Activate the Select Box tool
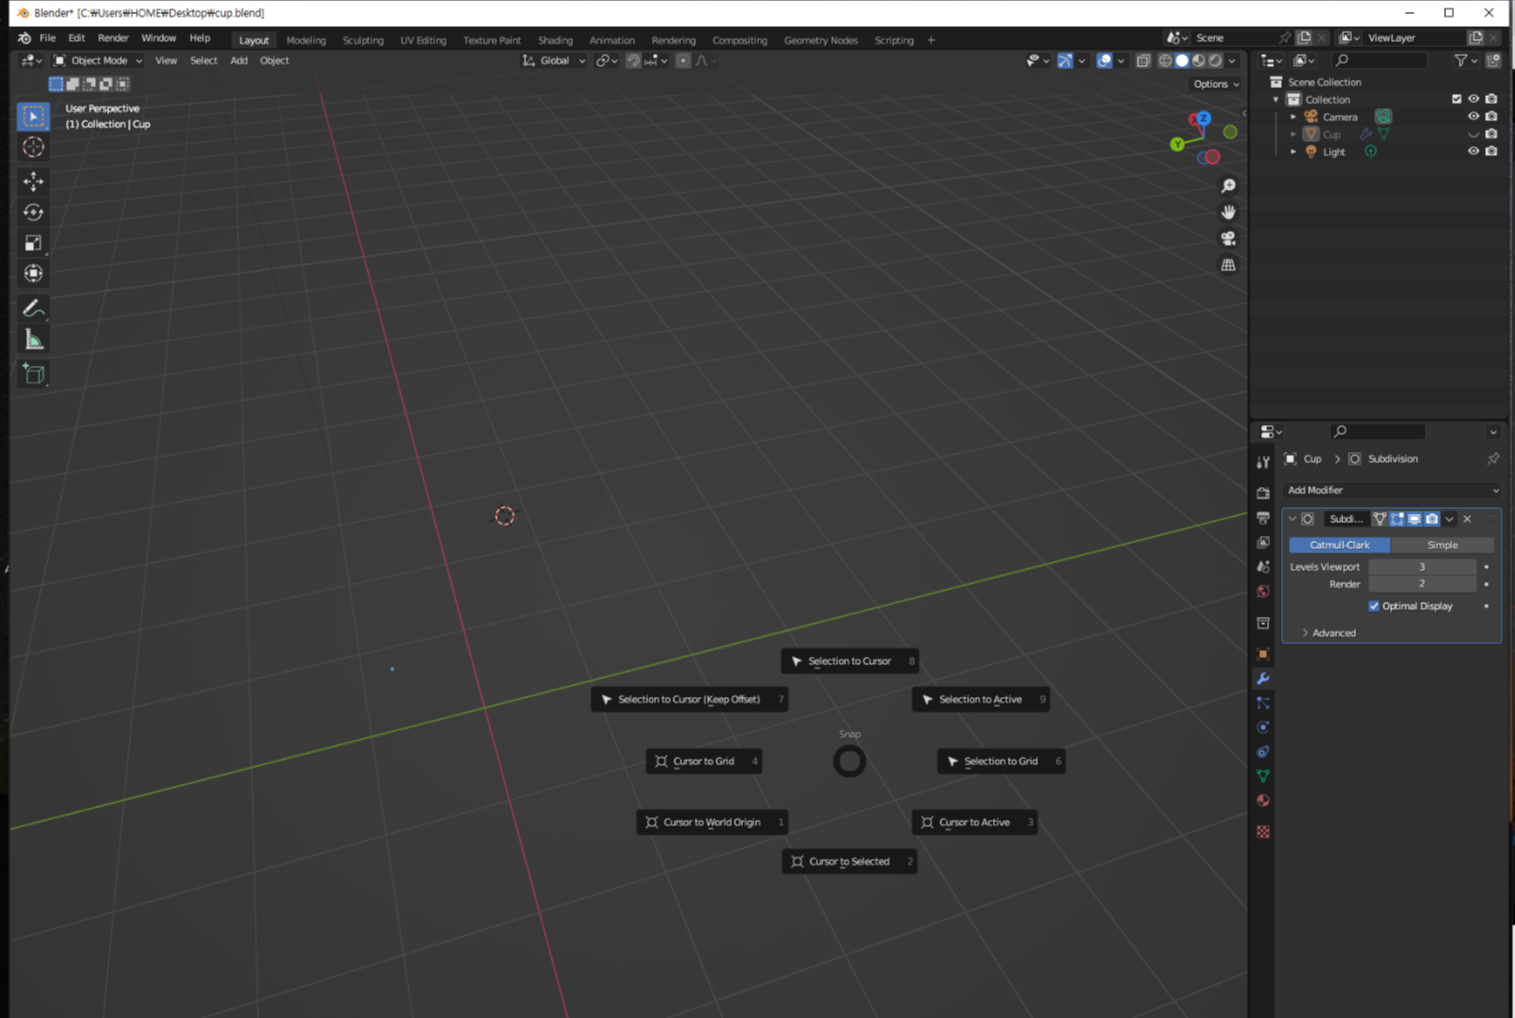1515x1018 pixels. pos(33,116)
